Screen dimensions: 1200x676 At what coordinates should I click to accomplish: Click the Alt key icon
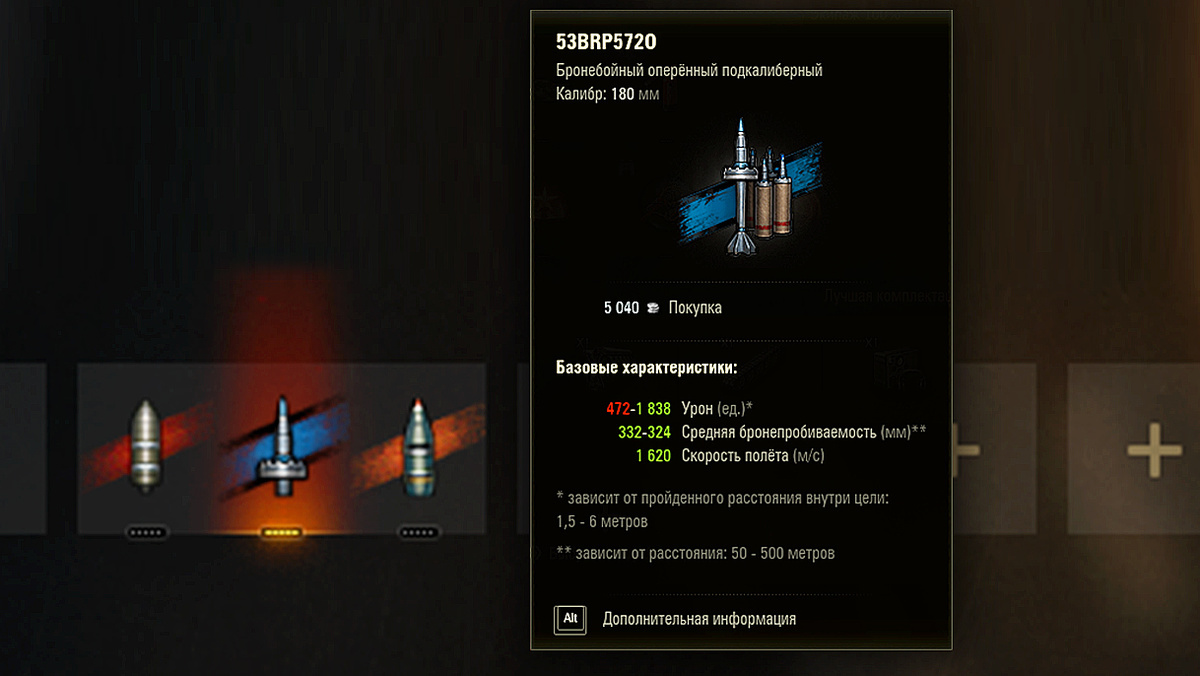(x=570, y=619)
